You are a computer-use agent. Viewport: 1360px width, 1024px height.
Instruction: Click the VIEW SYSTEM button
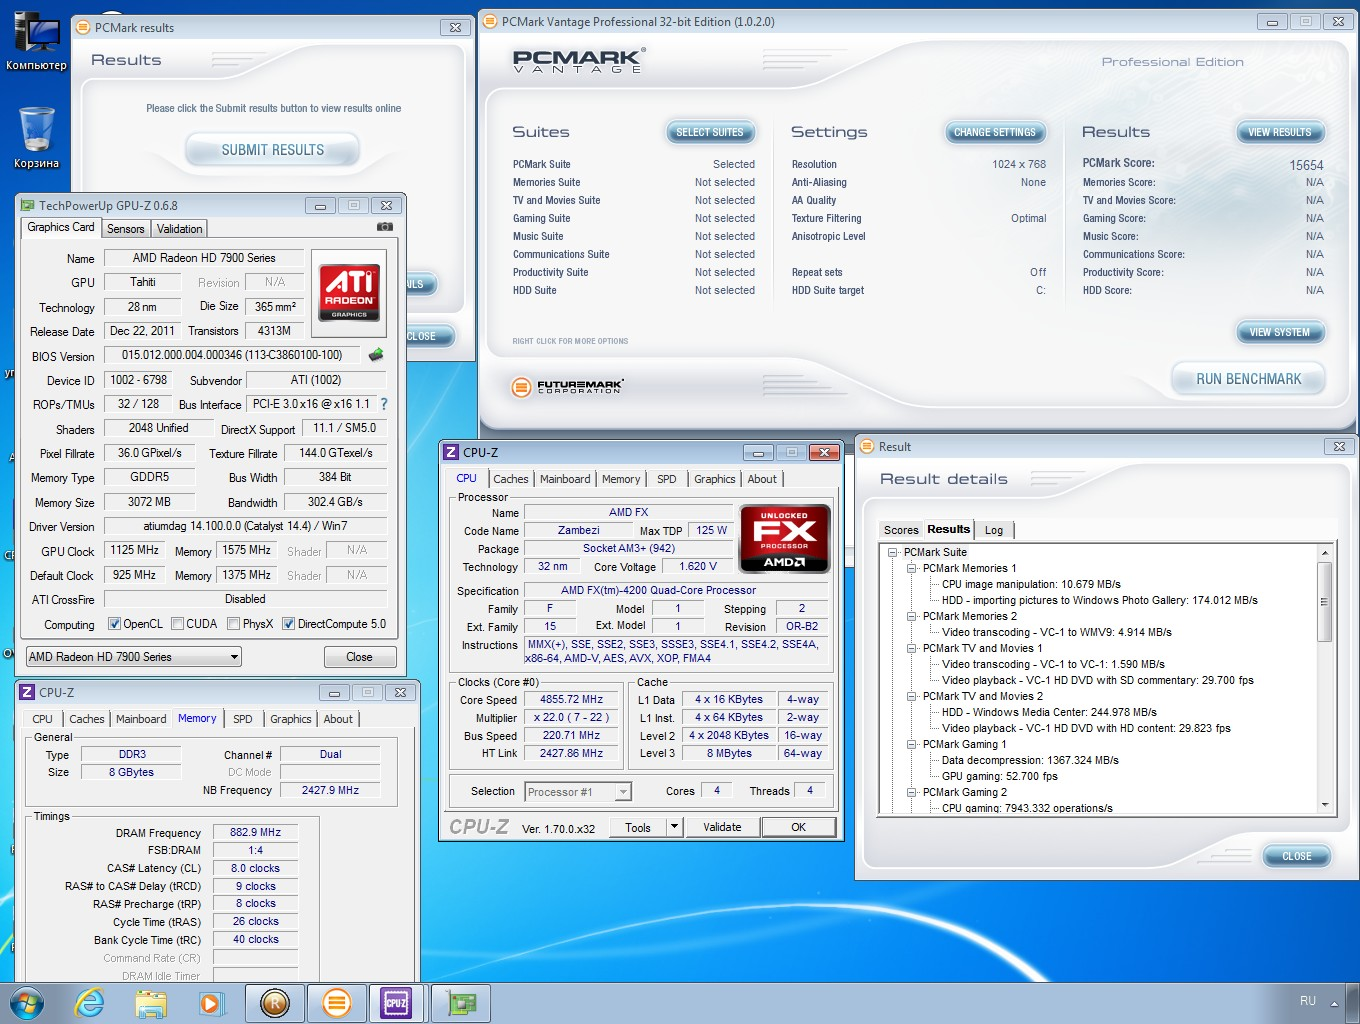(x=1280, y=332)
